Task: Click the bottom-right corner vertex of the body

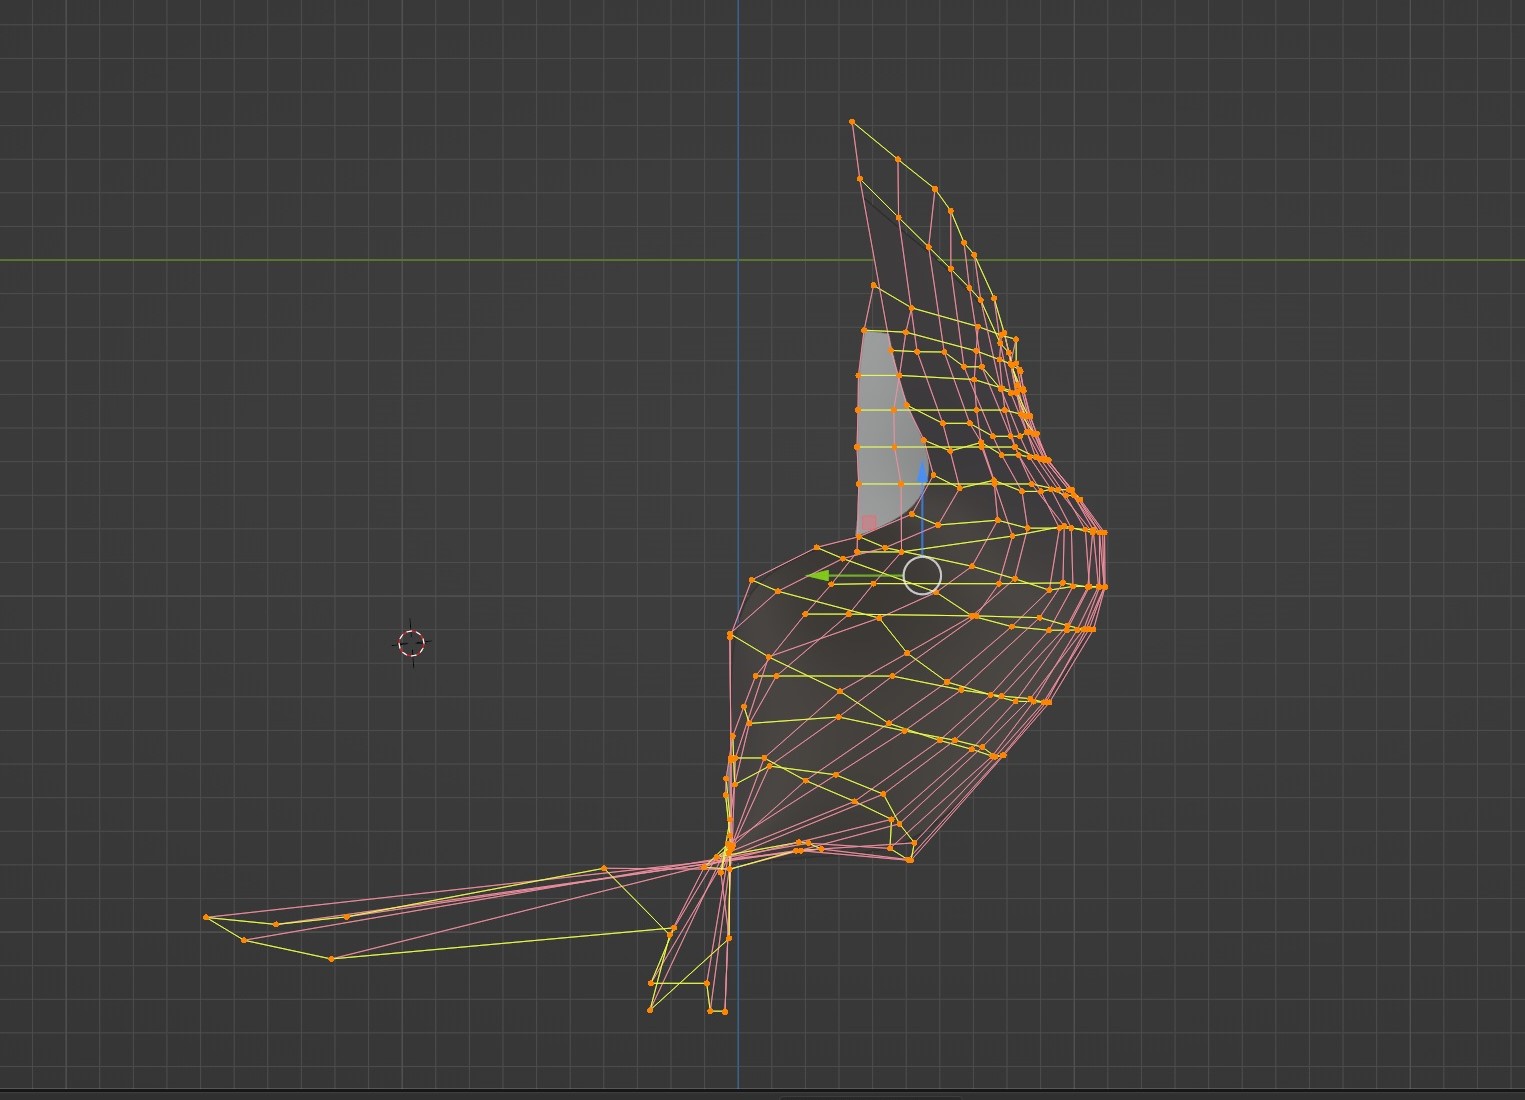Action: [910, 859]
